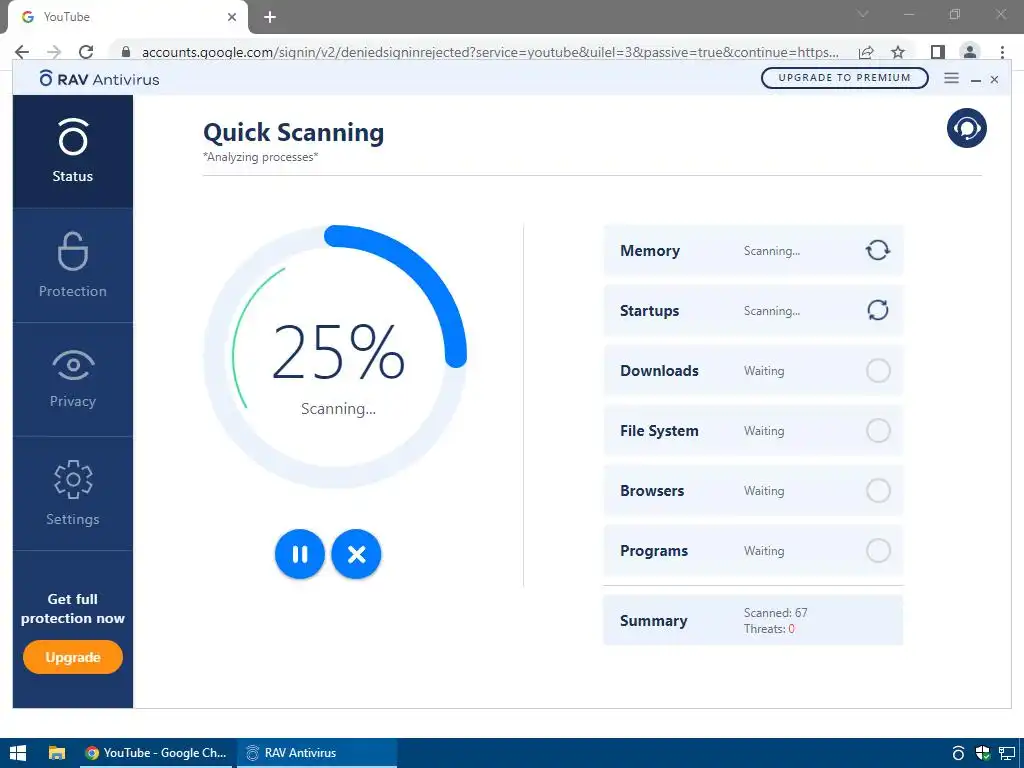This screenshot has height=768, width=1024.
Task: Open the Settings section in sidebar
Action: point(72,494)
